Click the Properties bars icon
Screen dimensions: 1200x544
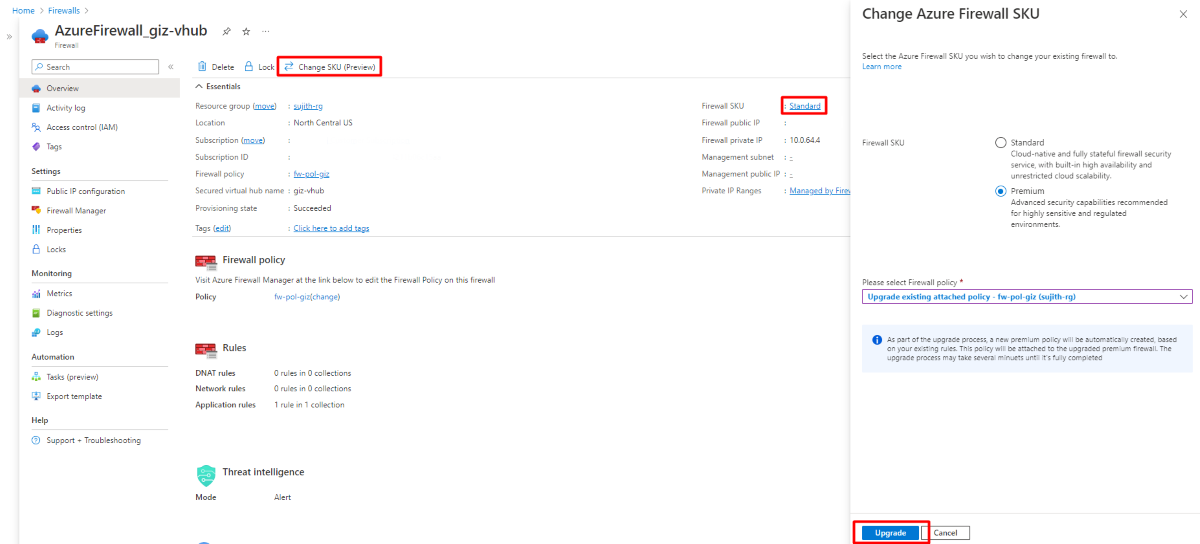click(x=37, y=230)
